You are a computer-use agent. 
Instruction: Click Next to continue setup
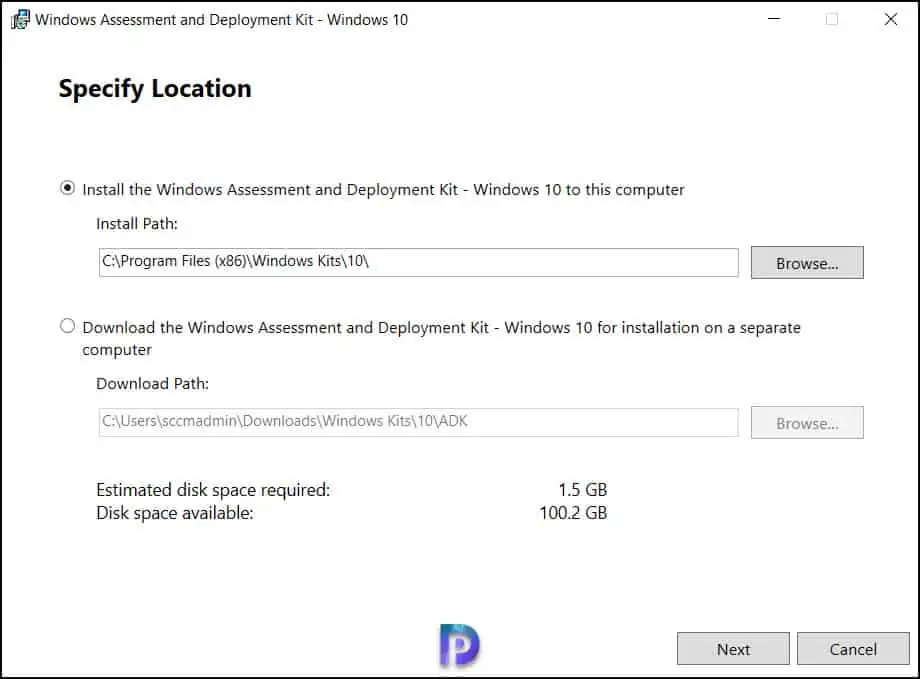(733, 648)
